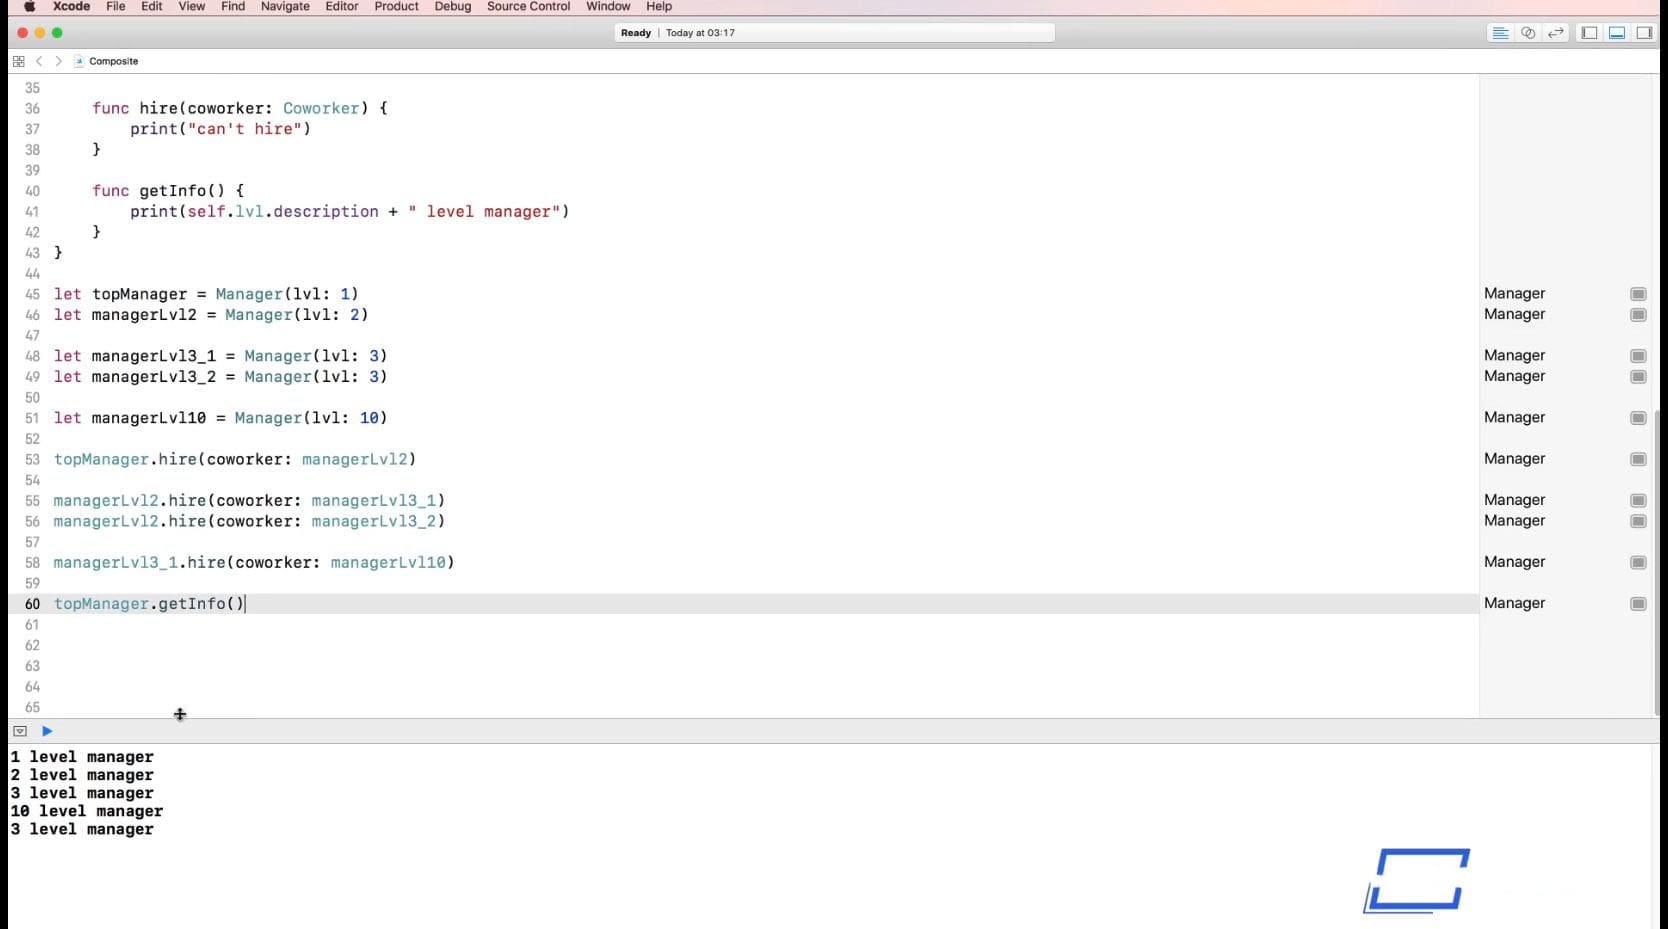Image resolution: width=1668 pixels, height=929 pixels.
Task: Open the Window menu
Action: point(608,6)
